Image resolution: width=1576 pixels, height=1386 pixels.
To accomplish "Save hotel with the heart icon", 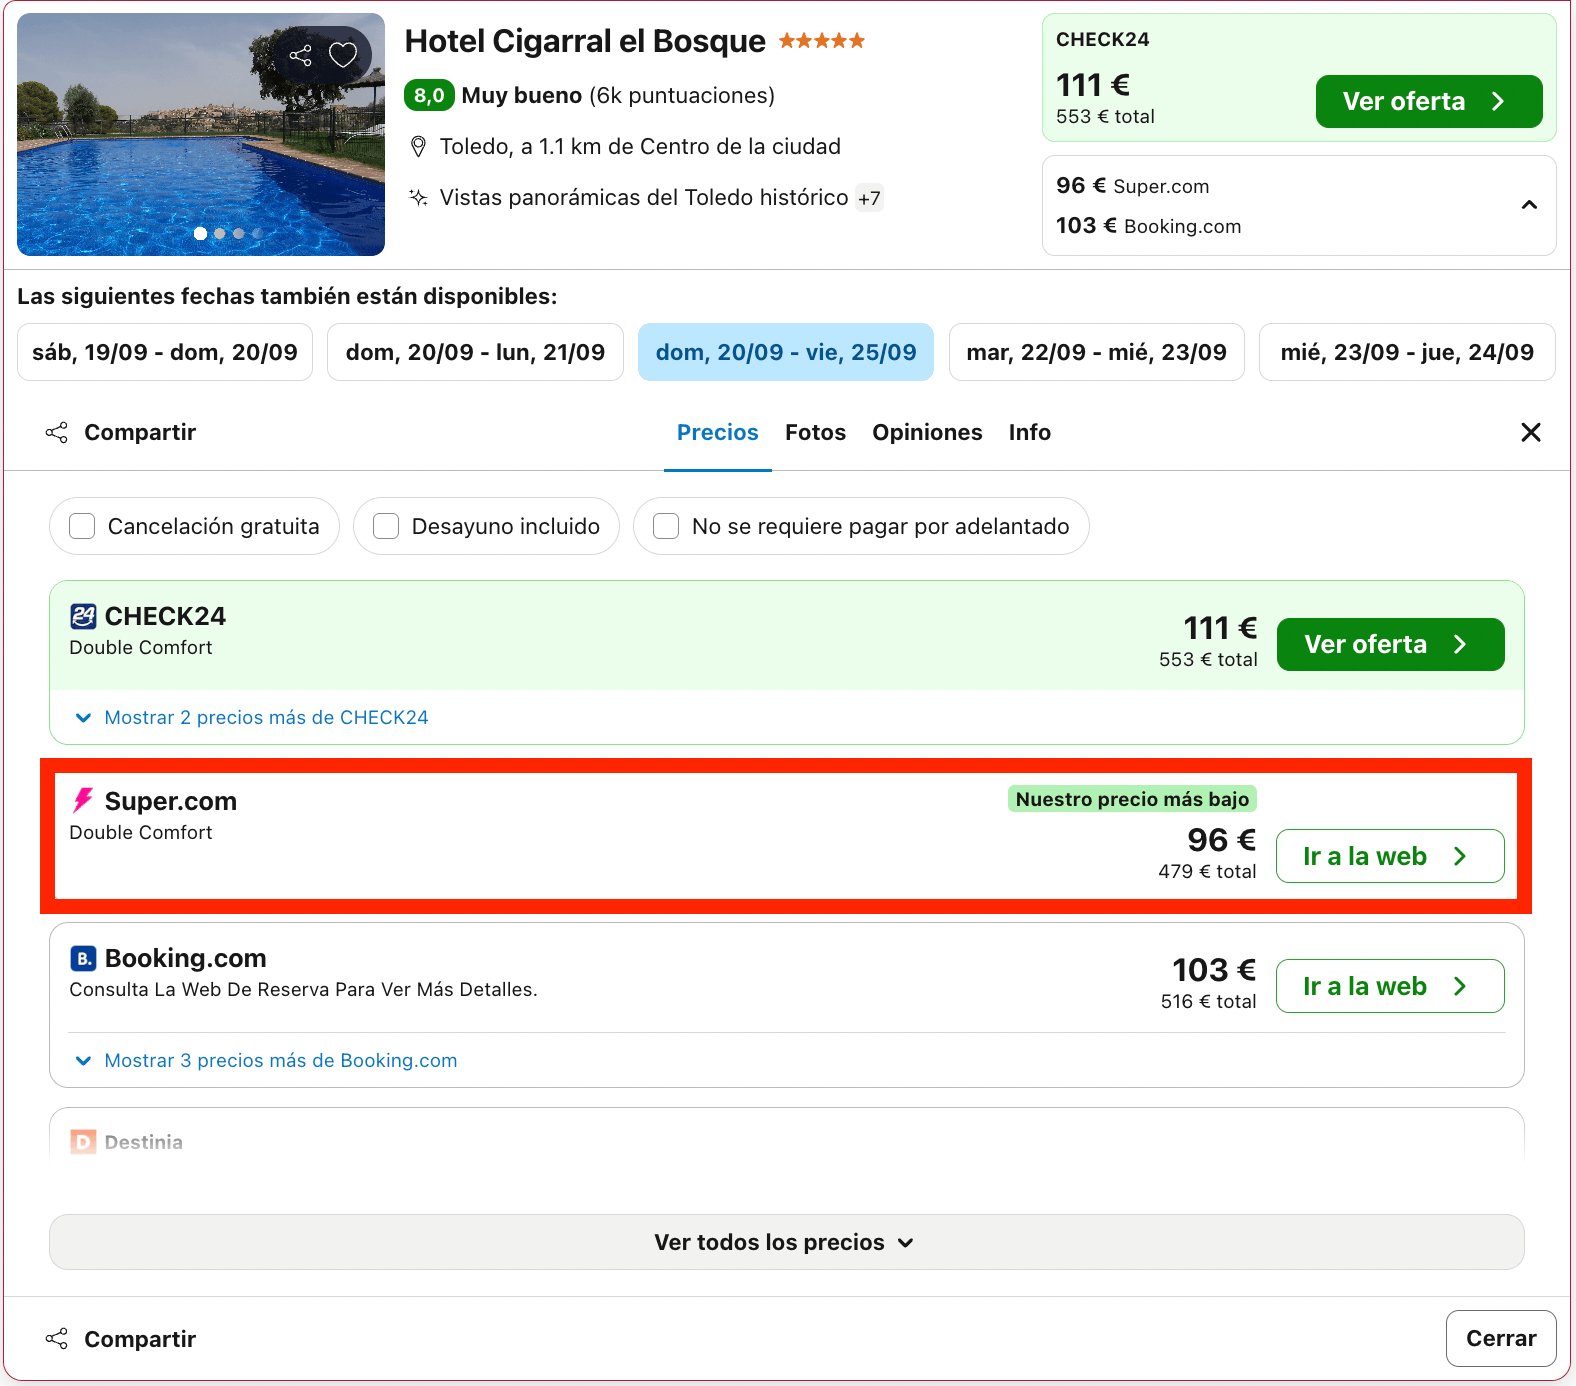I will pos(343,55).
